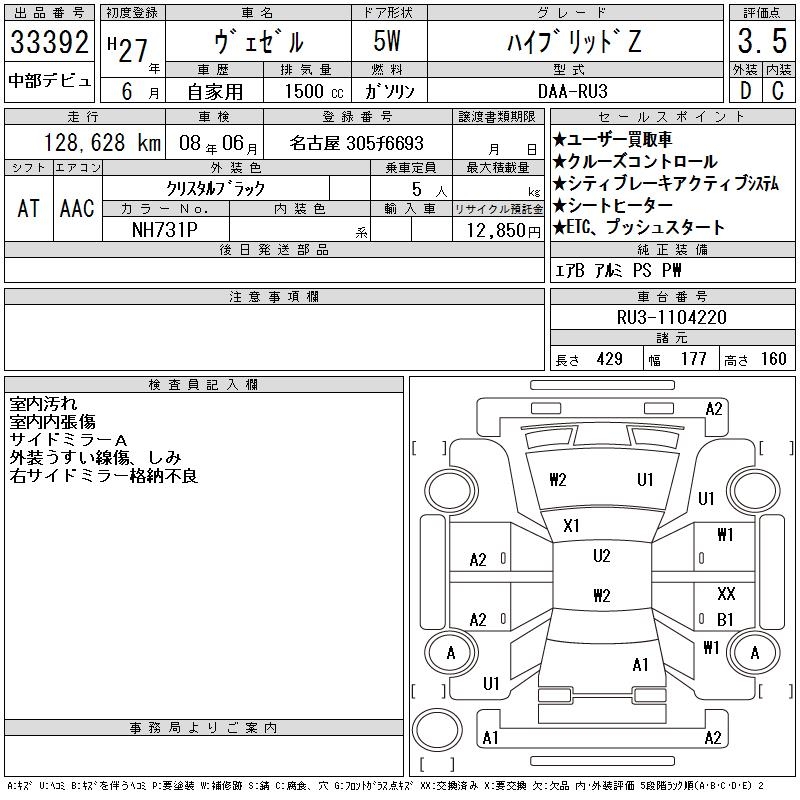Click inspector note 外装うすい線傷、しみ
Viewport: 800px width, 800px height.
[95, 458]
